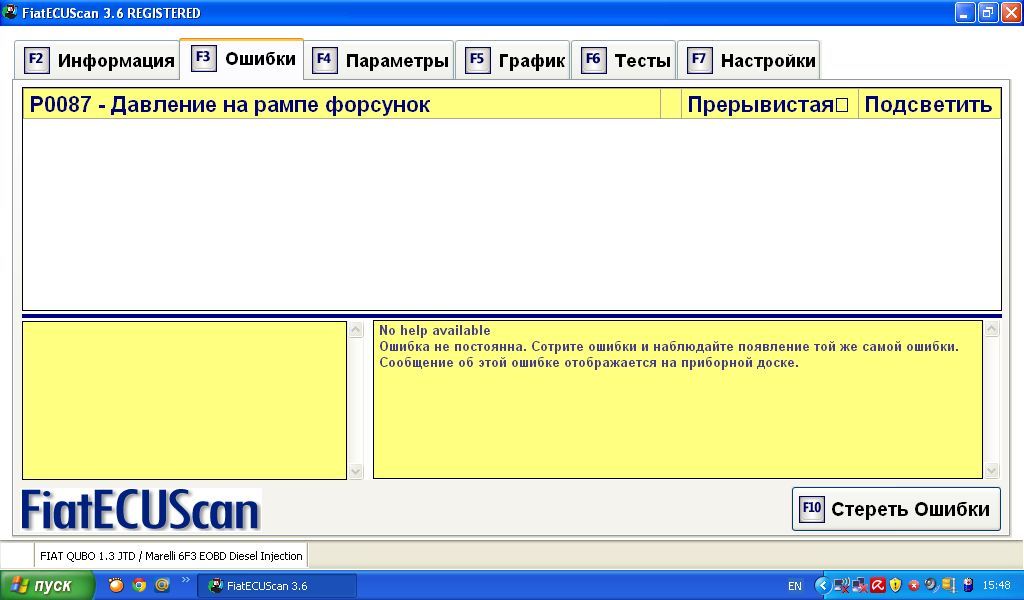Open the Настройки tab (F7)
The width and height of the screenshot is (1024, 600).
coord(750,60)
